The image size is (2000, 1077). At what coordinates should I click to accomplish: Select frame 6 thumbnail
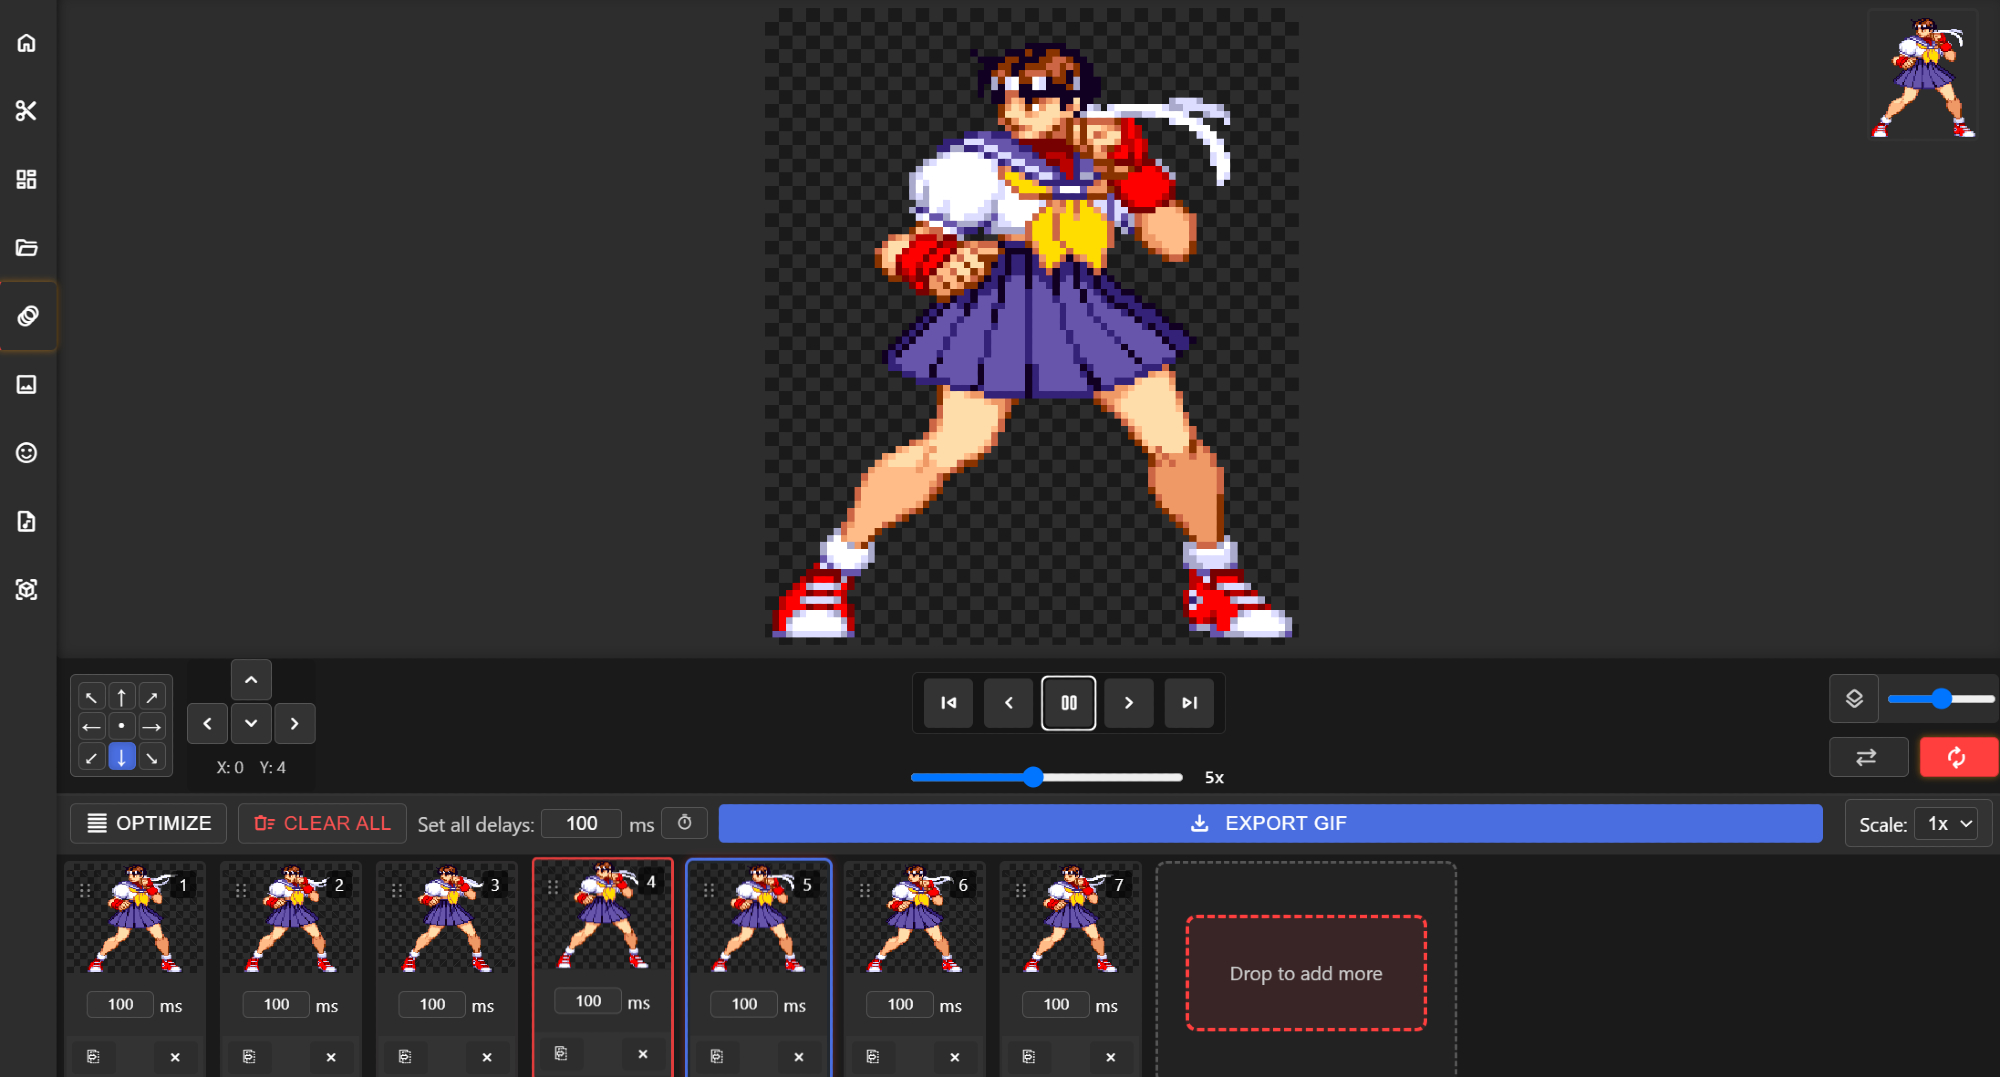pyautogui.click(x=914, y=920)
